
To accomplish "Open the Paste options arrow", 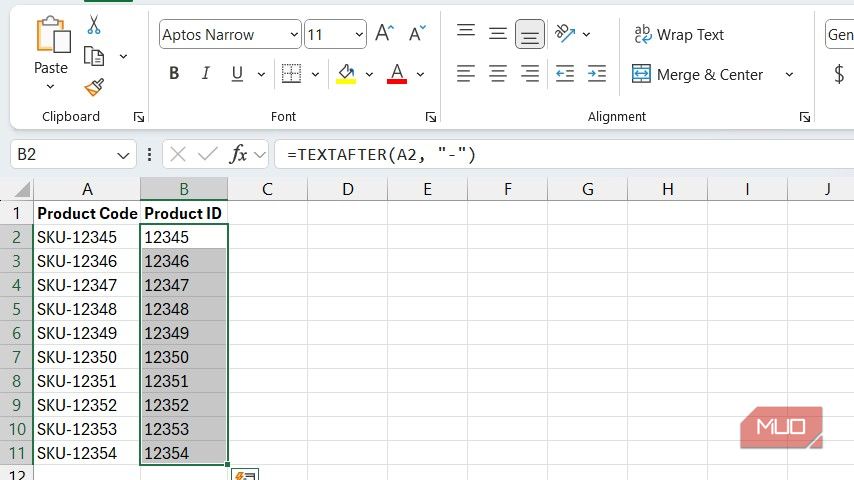I will (50, 87).
